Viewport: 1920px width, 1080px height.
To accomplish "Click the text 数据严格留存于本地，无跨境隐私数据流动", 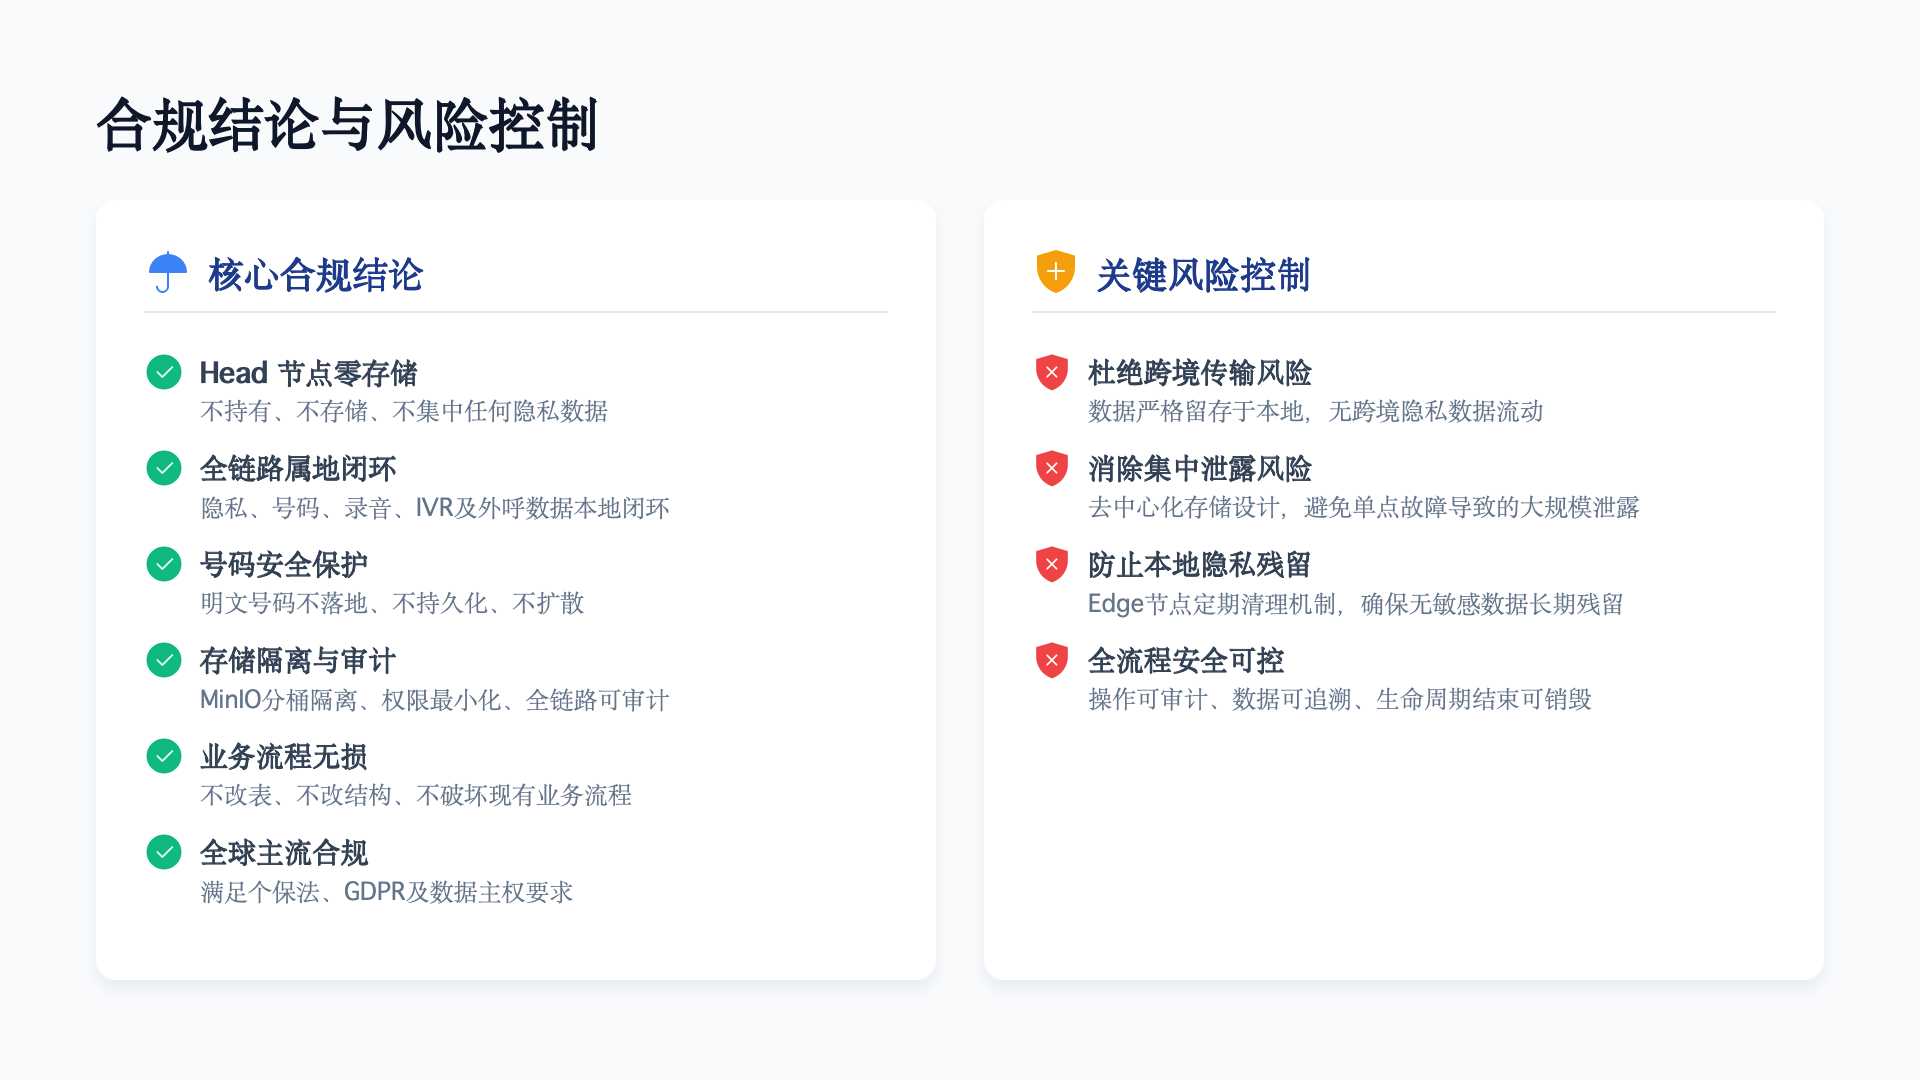I will [x=1316, y=411].
